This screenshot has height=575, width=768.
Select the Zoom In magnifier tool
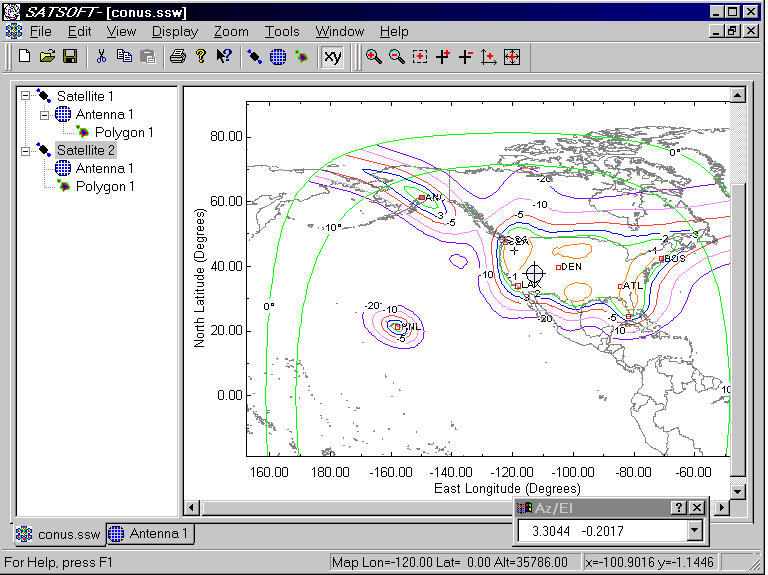click(x=374, y=57)
